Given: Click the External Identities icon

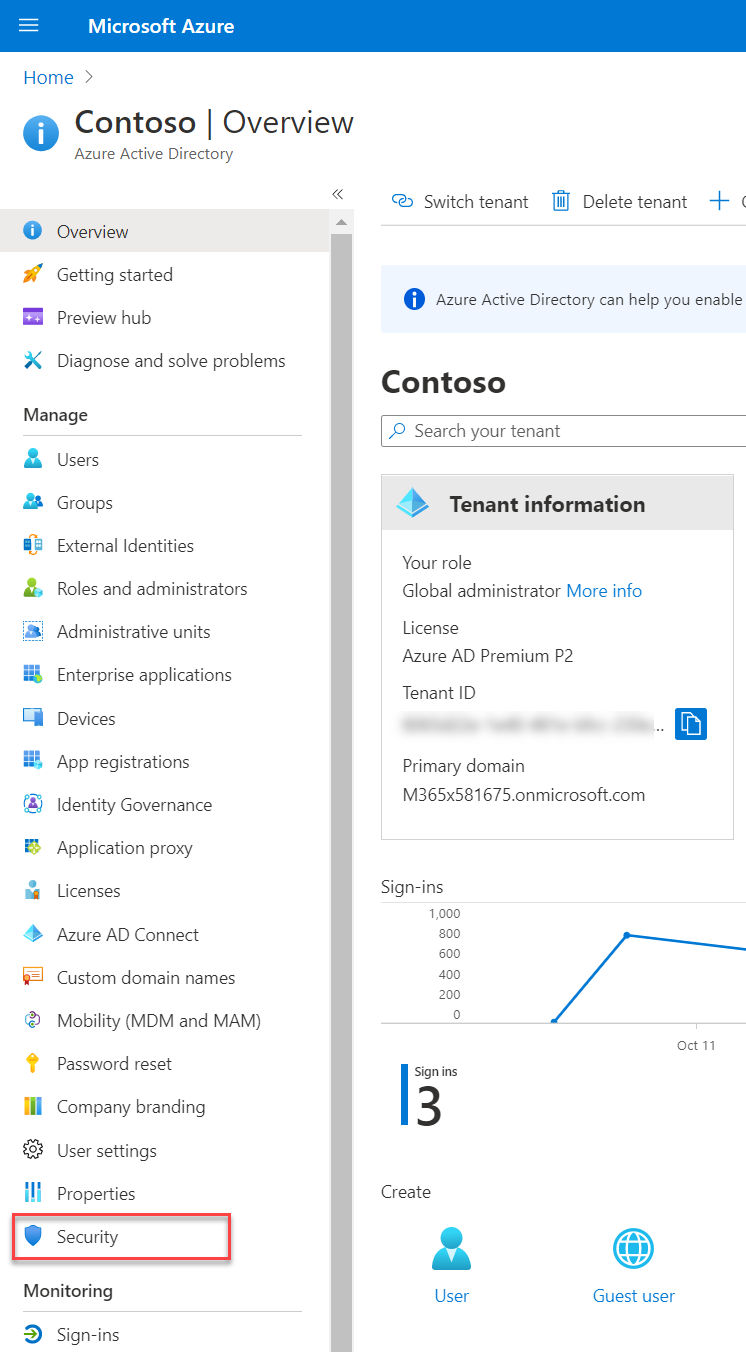Looking at the screenshot, I should pyautogui.click(x=33, y=545).
